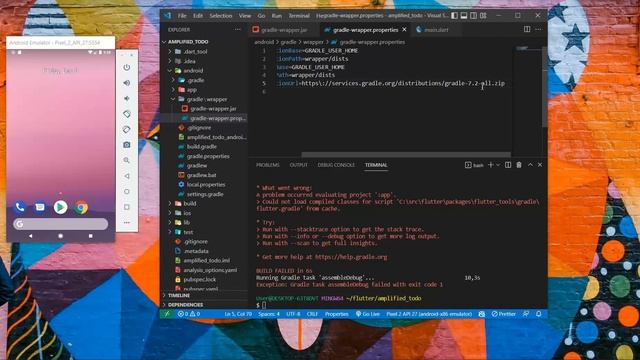Tap the Android back navigation button on screen
Screen dimensions: 640x360
(31, 236)
